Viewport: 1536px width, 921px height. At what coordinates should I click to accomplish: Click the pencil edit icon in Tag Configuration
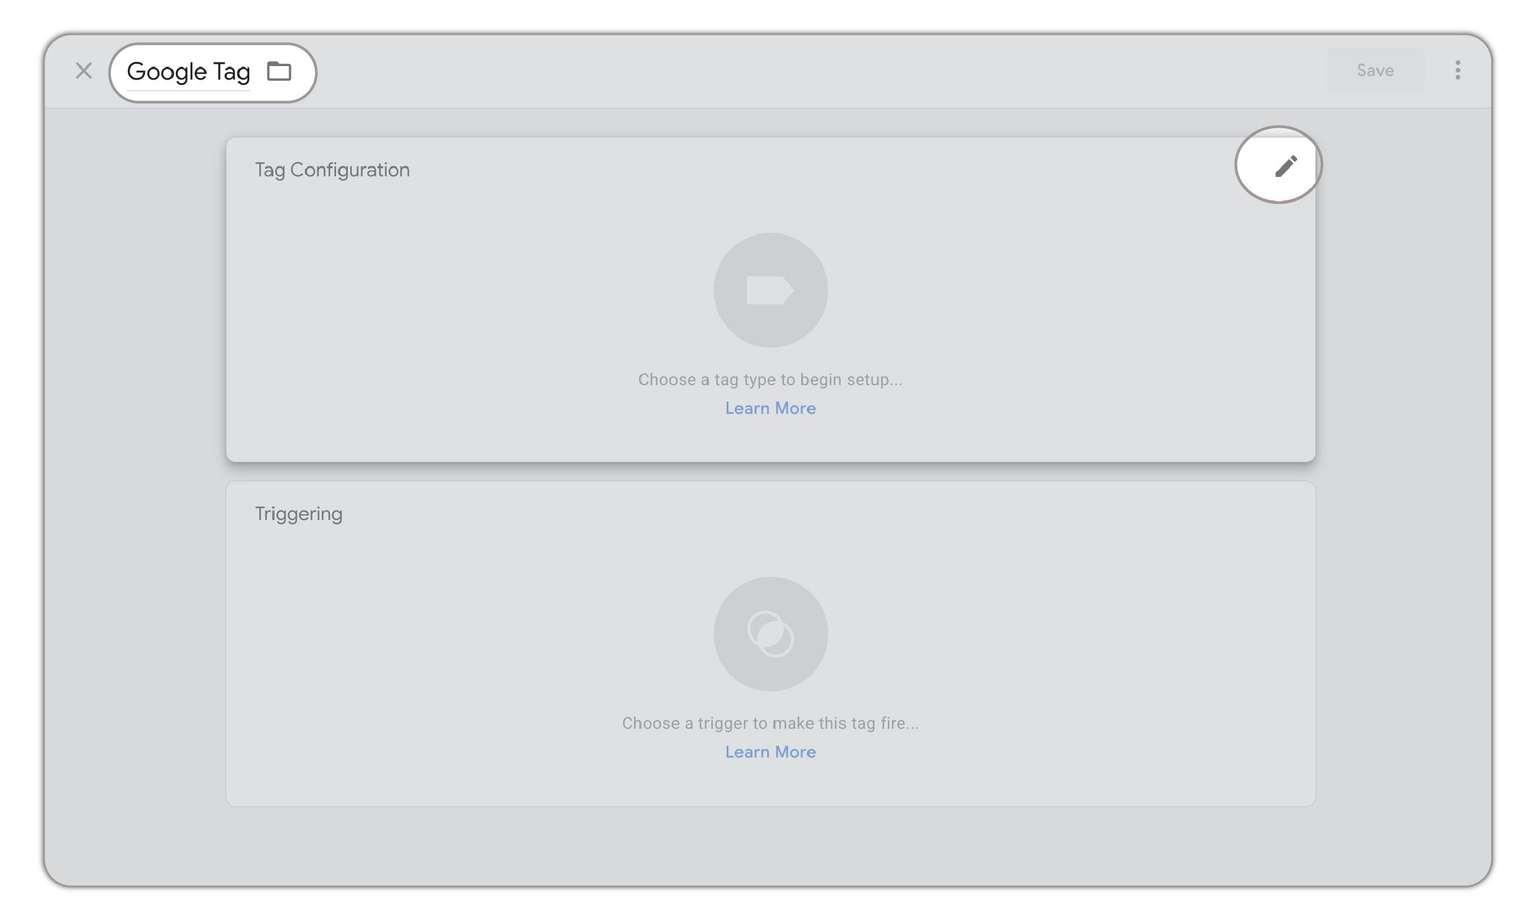pos(1286,166)
